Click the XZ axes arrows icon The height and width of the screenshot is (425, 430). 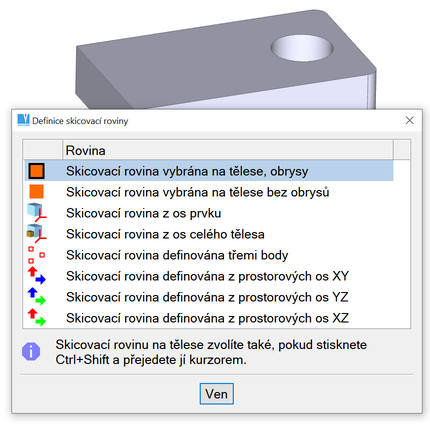36,318
